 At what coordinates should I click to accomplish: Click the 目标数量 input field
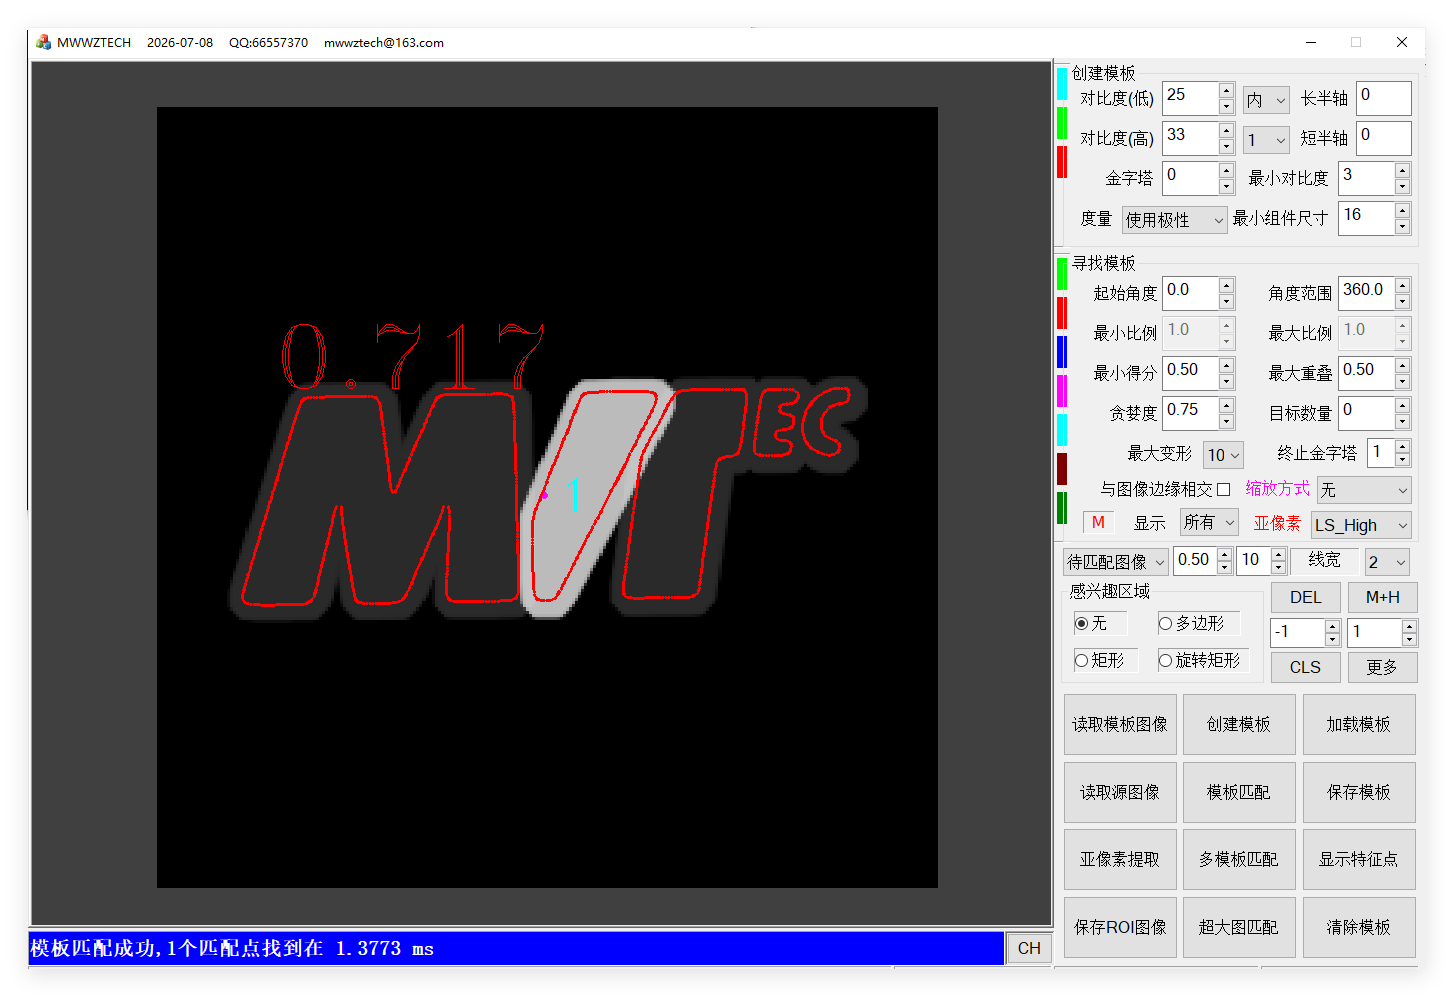point(1366,413)
